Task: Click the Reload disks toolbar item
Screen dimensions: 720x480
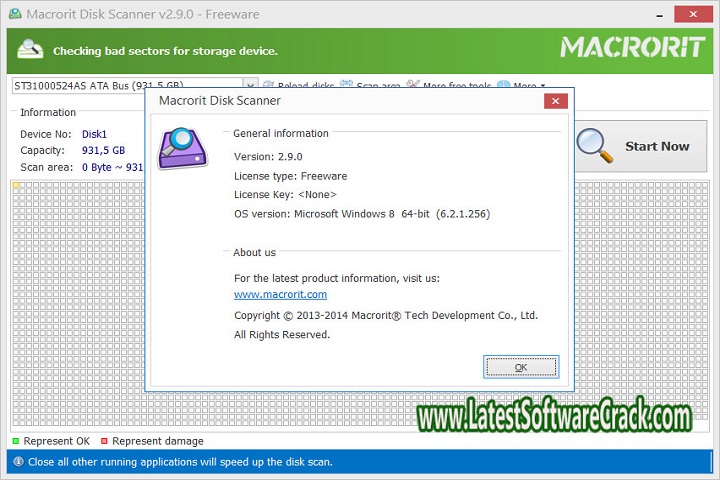Action: click(x=299, y=85)
